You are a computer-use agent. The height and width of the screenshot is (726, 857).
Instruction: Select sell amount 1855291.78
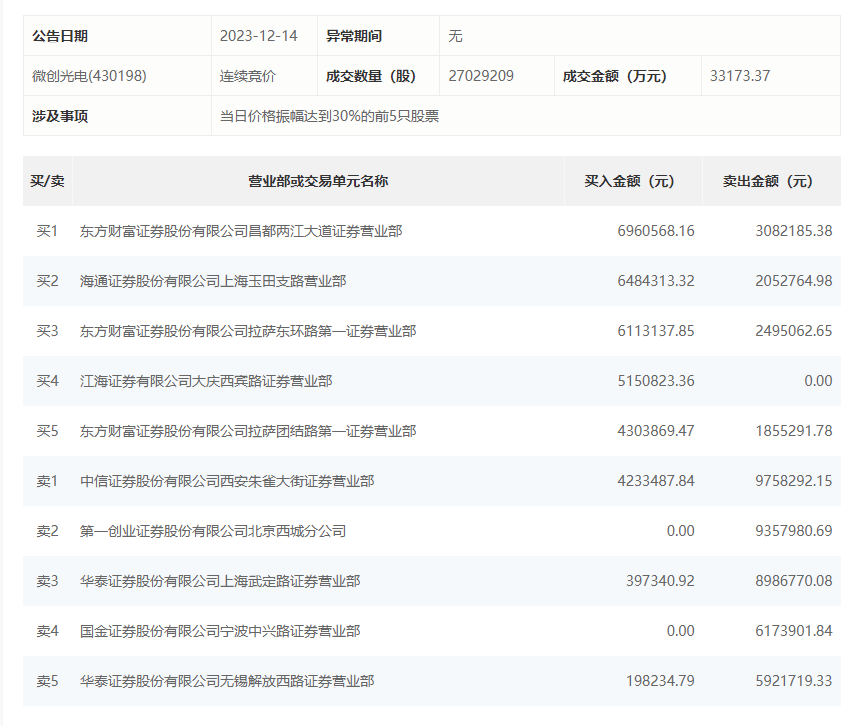pyautogui.click(x=794, y=431)
